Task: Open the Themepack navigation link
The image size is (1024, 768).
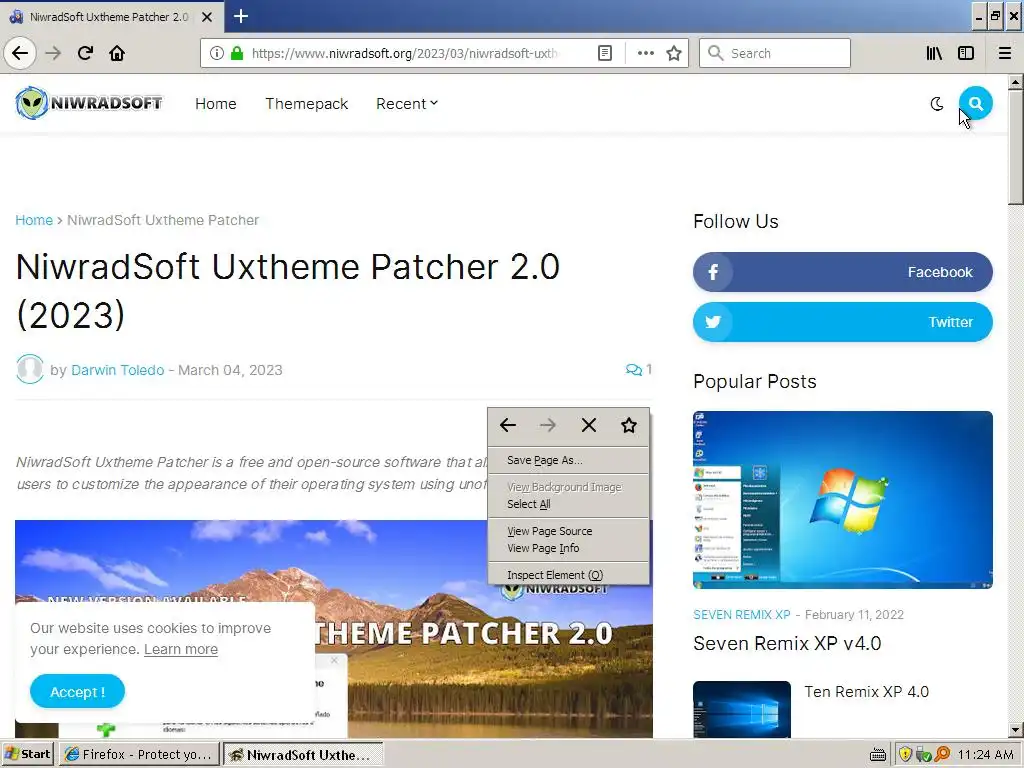Action: click(x=306, y=103)
